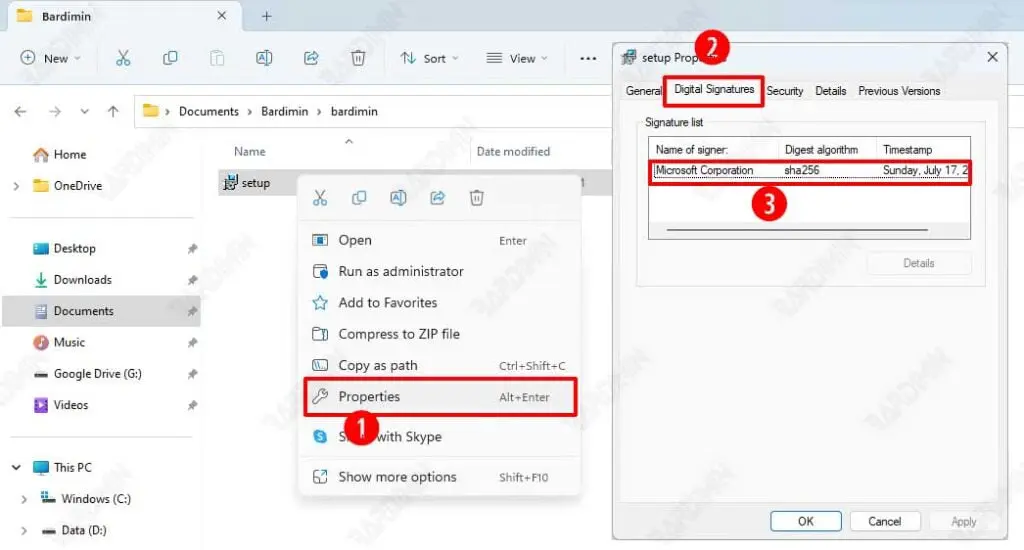Select the setup file icon
Screen dimensions: 1024x550
click(x=230, y=183)
